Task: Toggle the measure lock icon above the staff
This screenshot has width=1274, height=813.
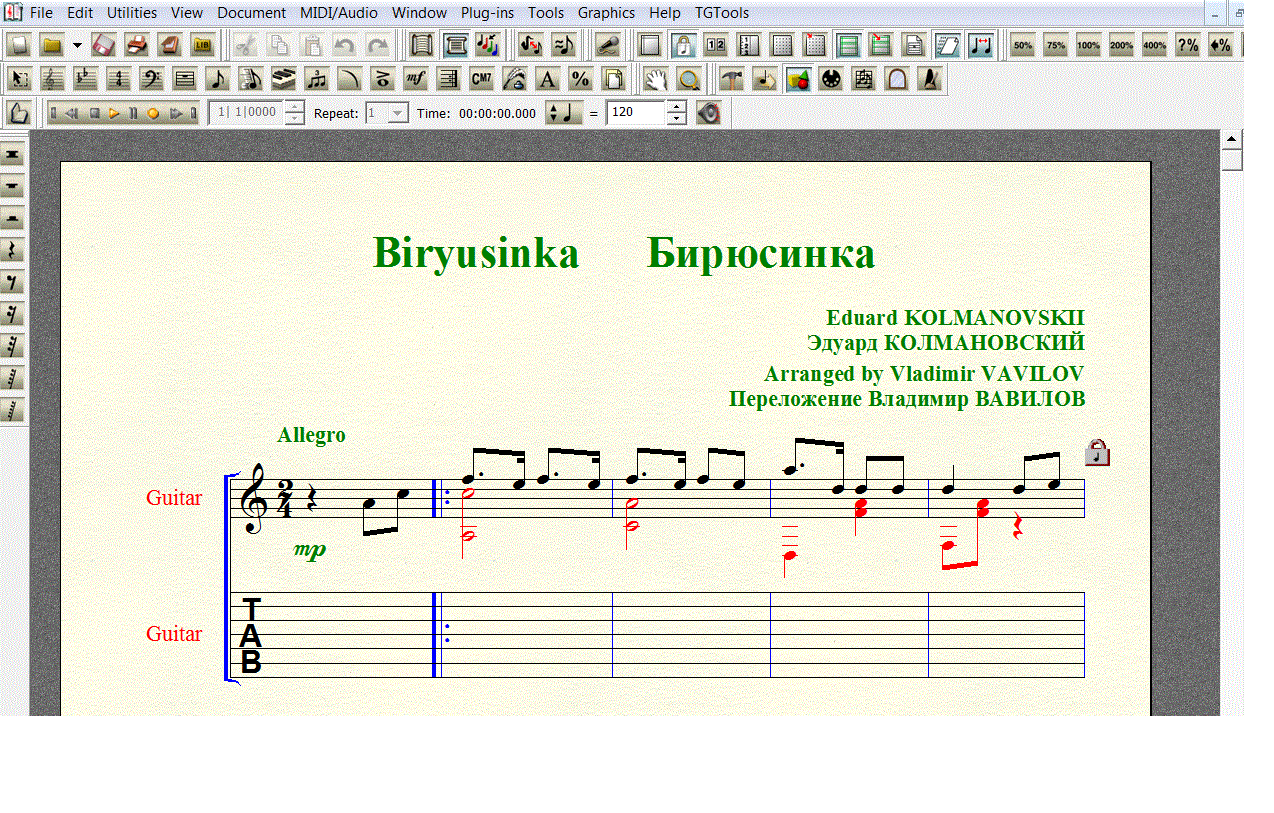Action: tap(1097, 453)
